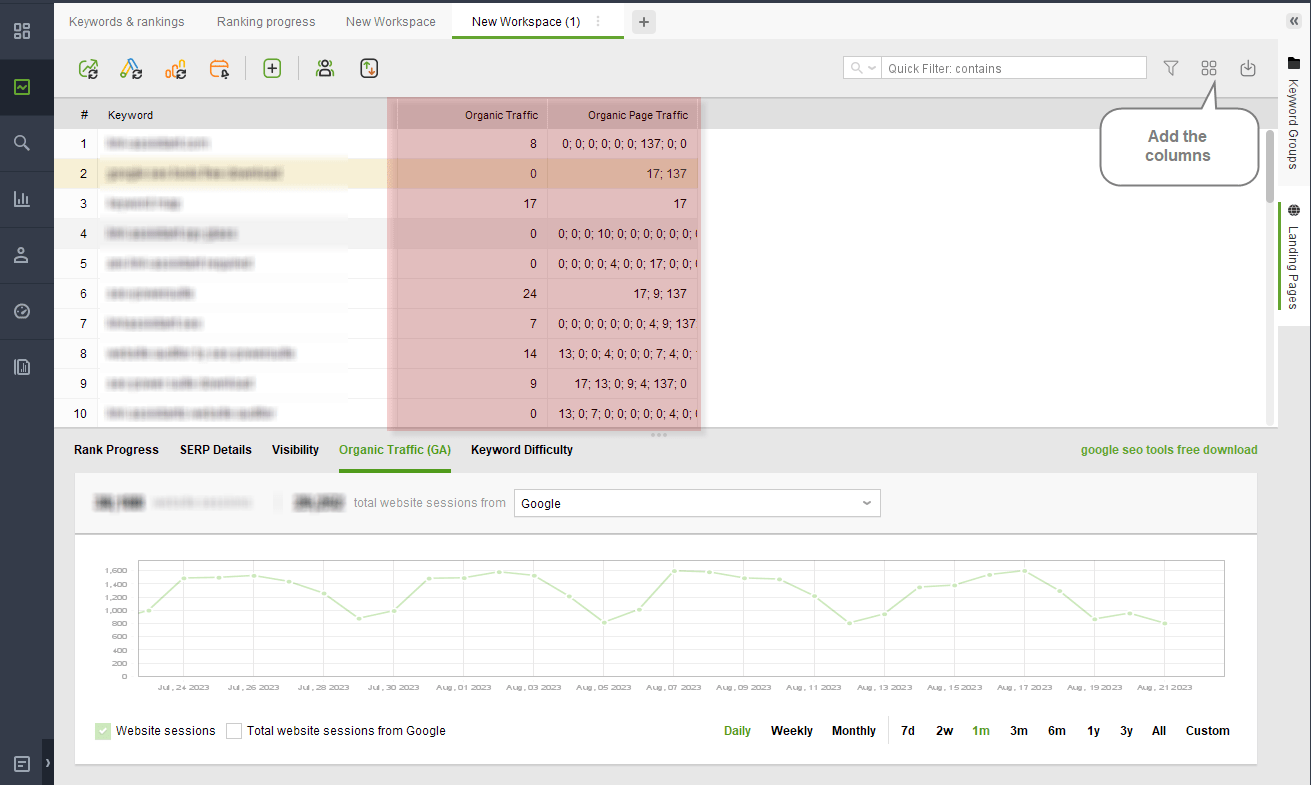Open the Quick Filter search options arrow

click(872, 68)
